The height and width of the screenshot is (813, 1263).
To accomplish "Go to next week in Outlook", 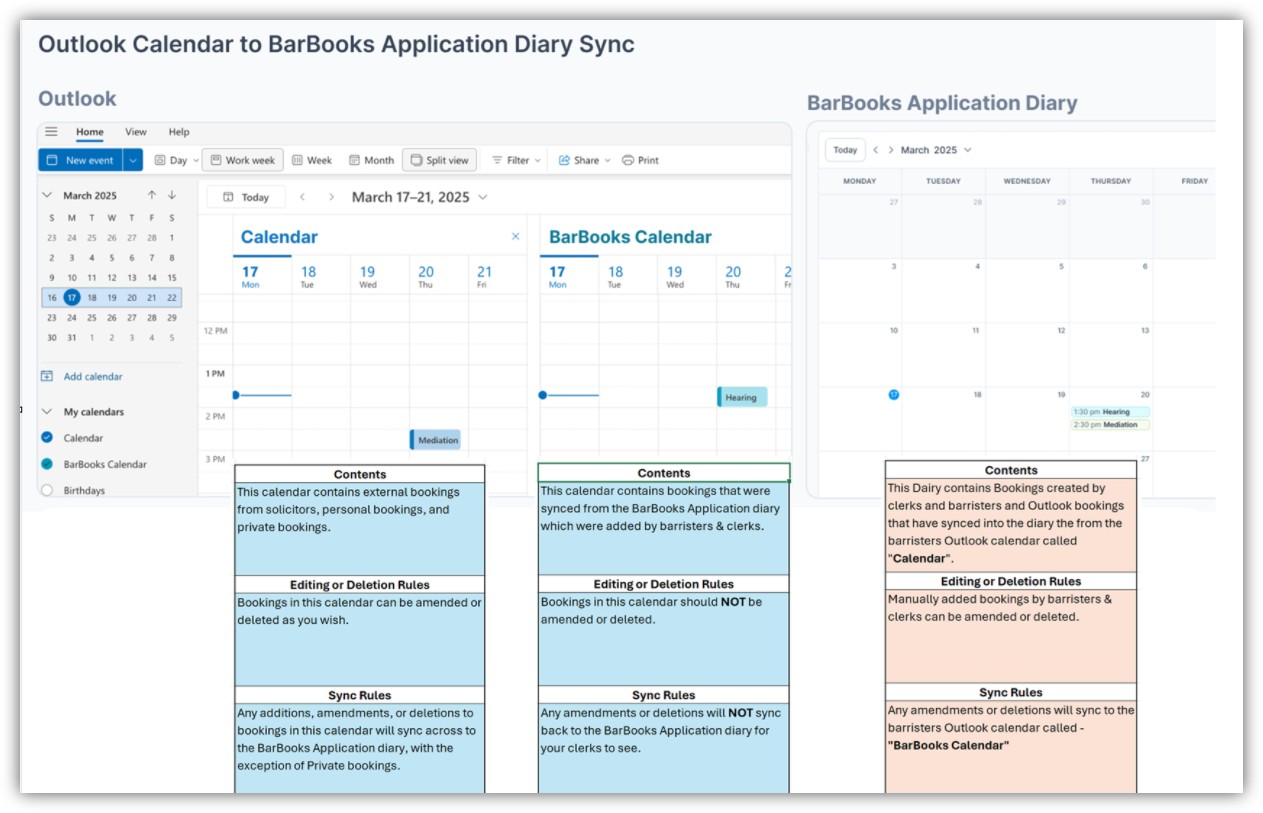I will tap(331, 197).
